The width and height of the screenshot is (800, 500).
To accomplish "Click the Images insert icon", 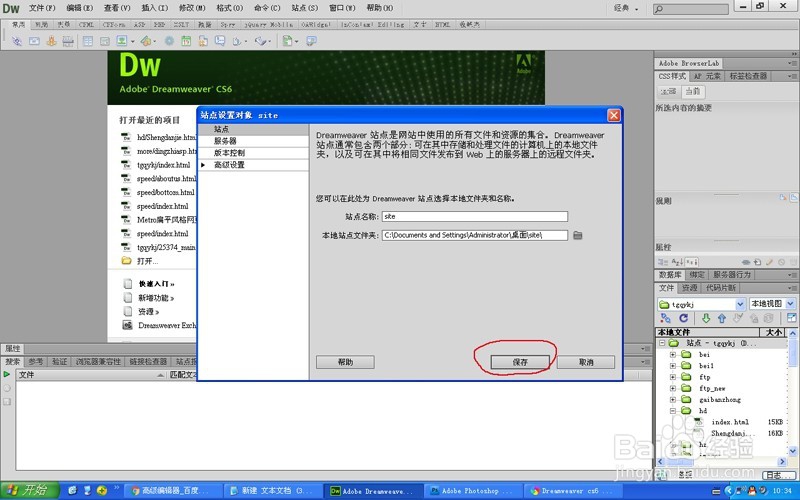I will tap(122, 41).
